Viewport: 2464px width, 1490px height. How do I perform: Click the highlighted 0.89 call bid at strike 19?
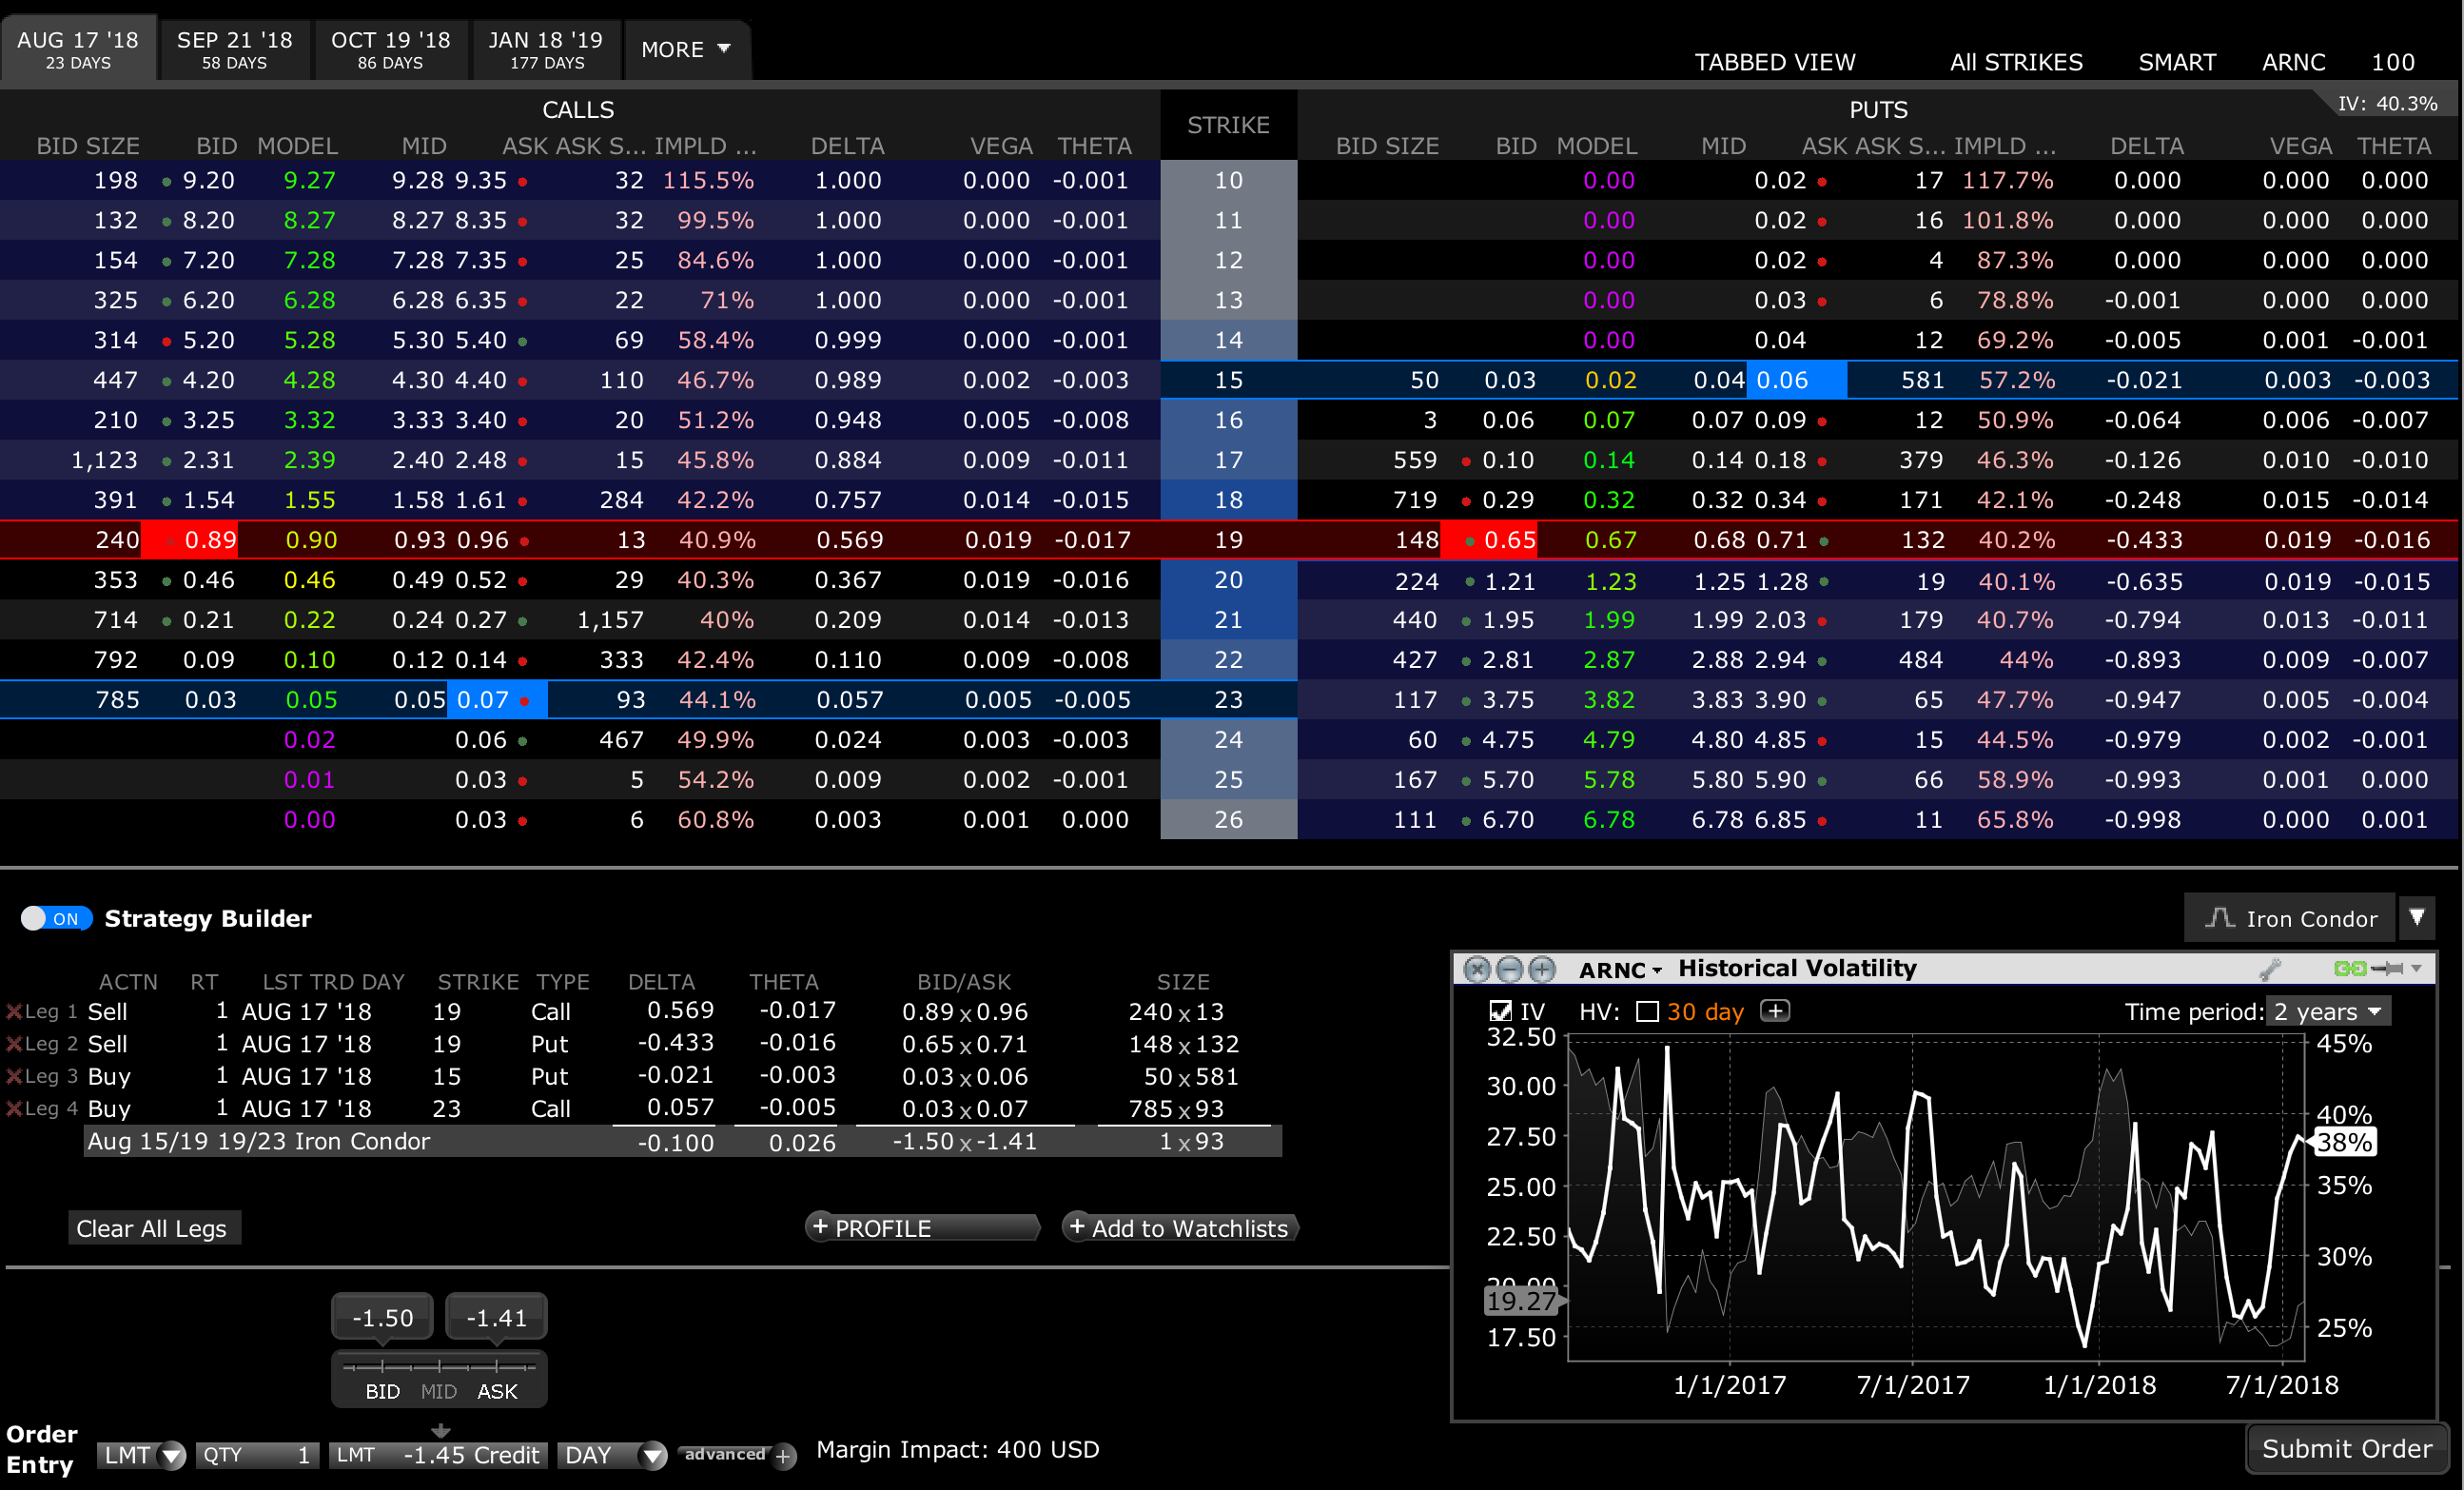pos(190,540)
